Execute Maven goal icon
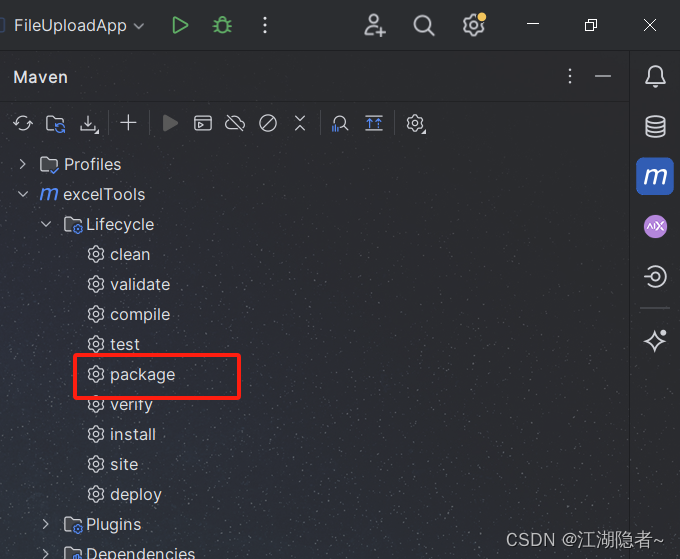 (203, 124)
